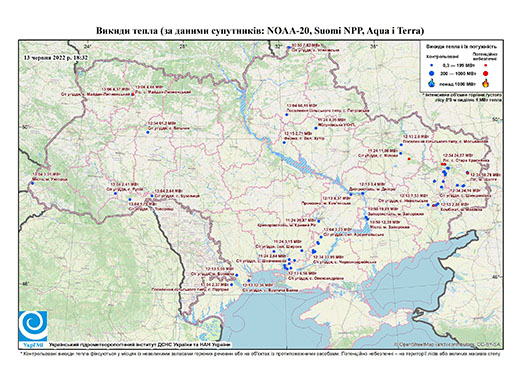Click the topmost blue marker with 7,82 МВт label
Viewport: 520px width, 368px height.
point(289,48)
